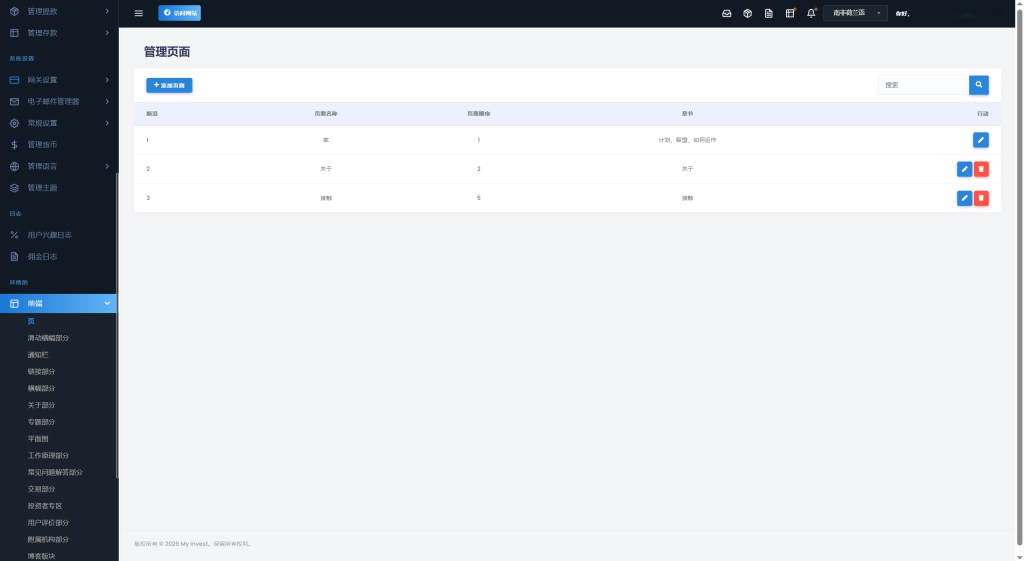The width and height of the screenshot is (1024, 561).
Task: Click the gear icon beside 常规设置
Action: click(14, 123)
